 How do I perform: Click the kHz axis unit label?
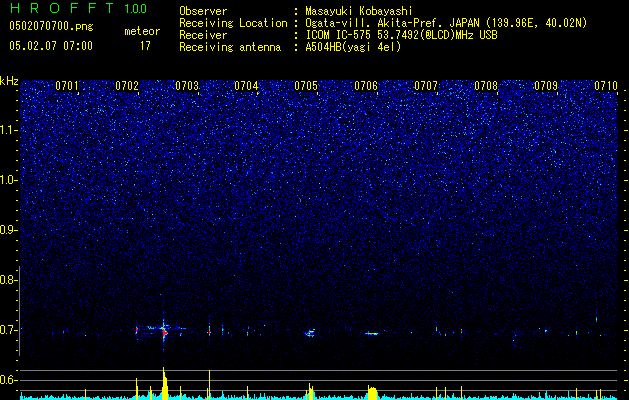[9, 81]
